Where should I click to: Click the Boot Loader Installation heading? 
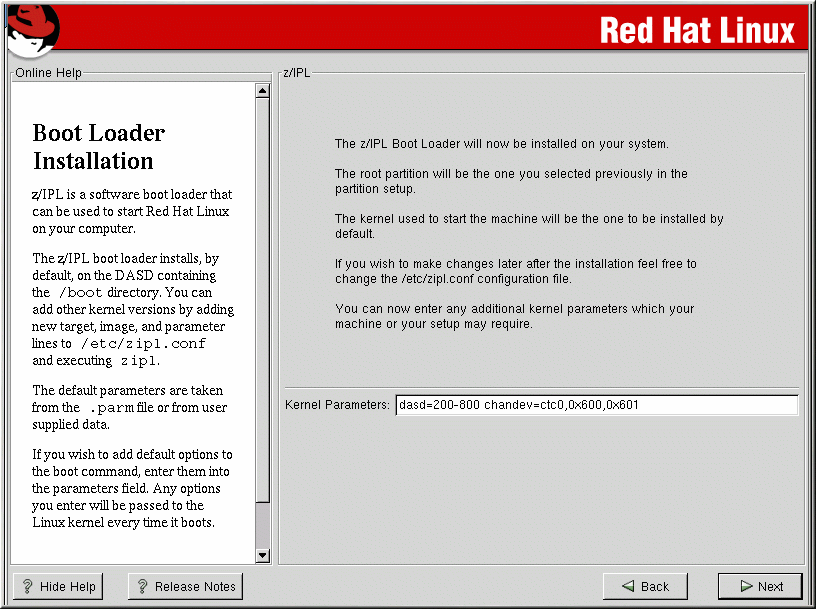99,147
